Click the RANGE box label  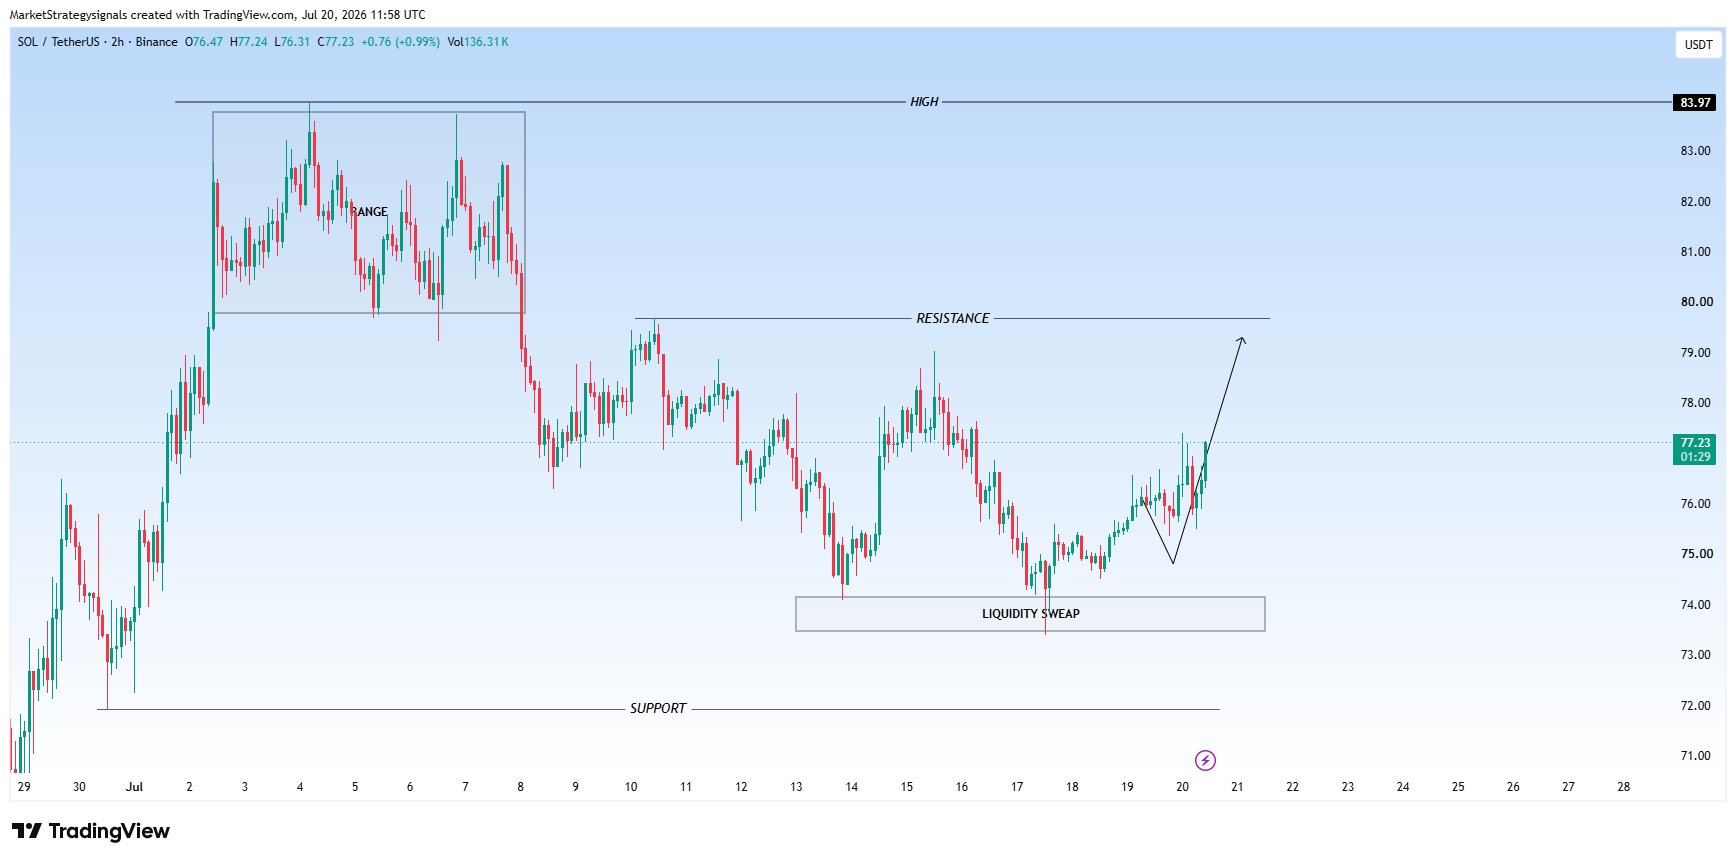click(369, 212)
